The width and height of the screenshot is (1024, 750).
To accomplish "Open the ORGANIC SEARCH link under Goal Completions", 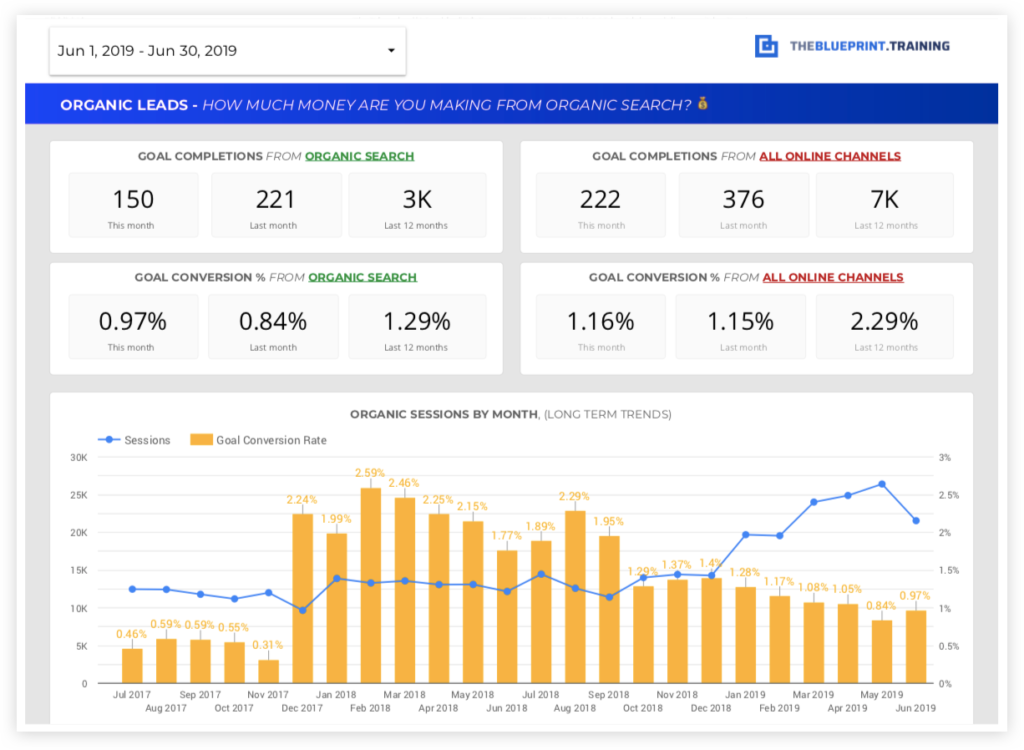I will click(x=359, y=156).
